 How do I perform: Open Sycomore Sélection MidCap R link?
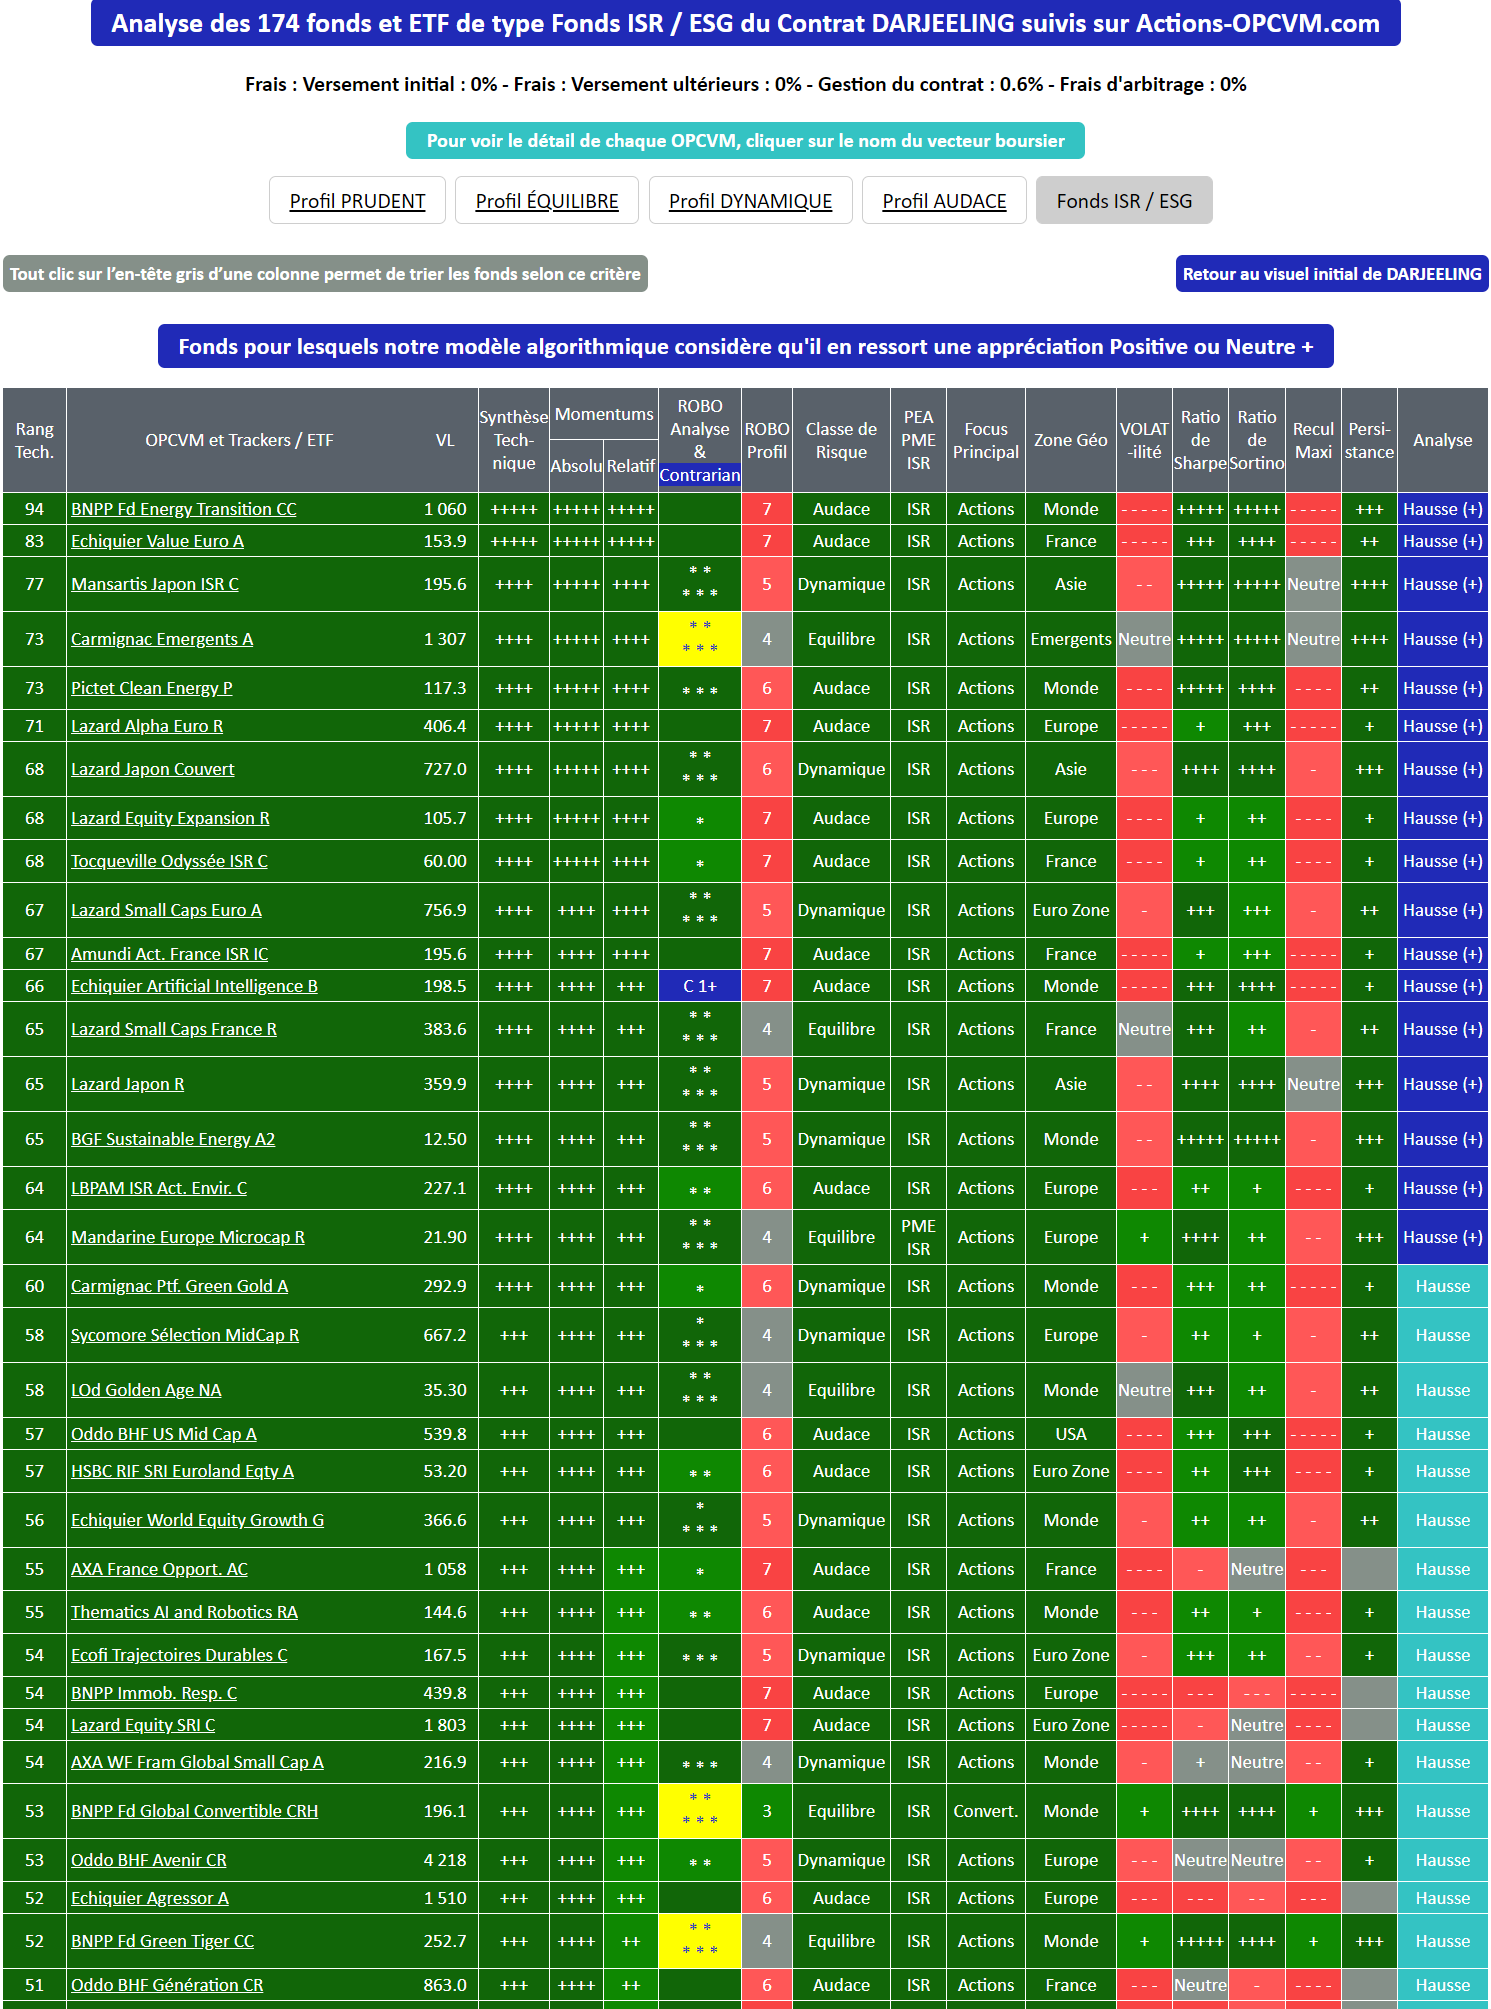(x=185, y=1335)
